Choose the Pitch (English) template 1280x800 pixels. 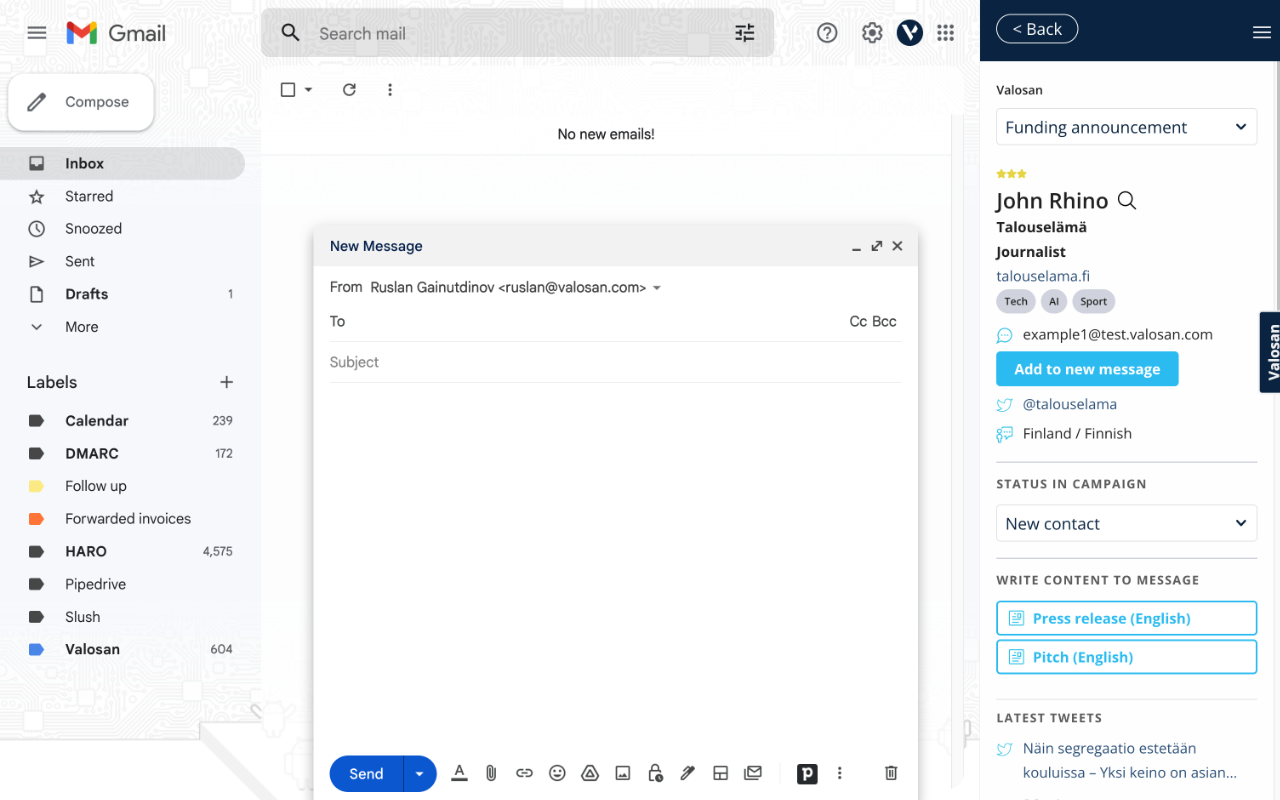[x=1126, y=657]
